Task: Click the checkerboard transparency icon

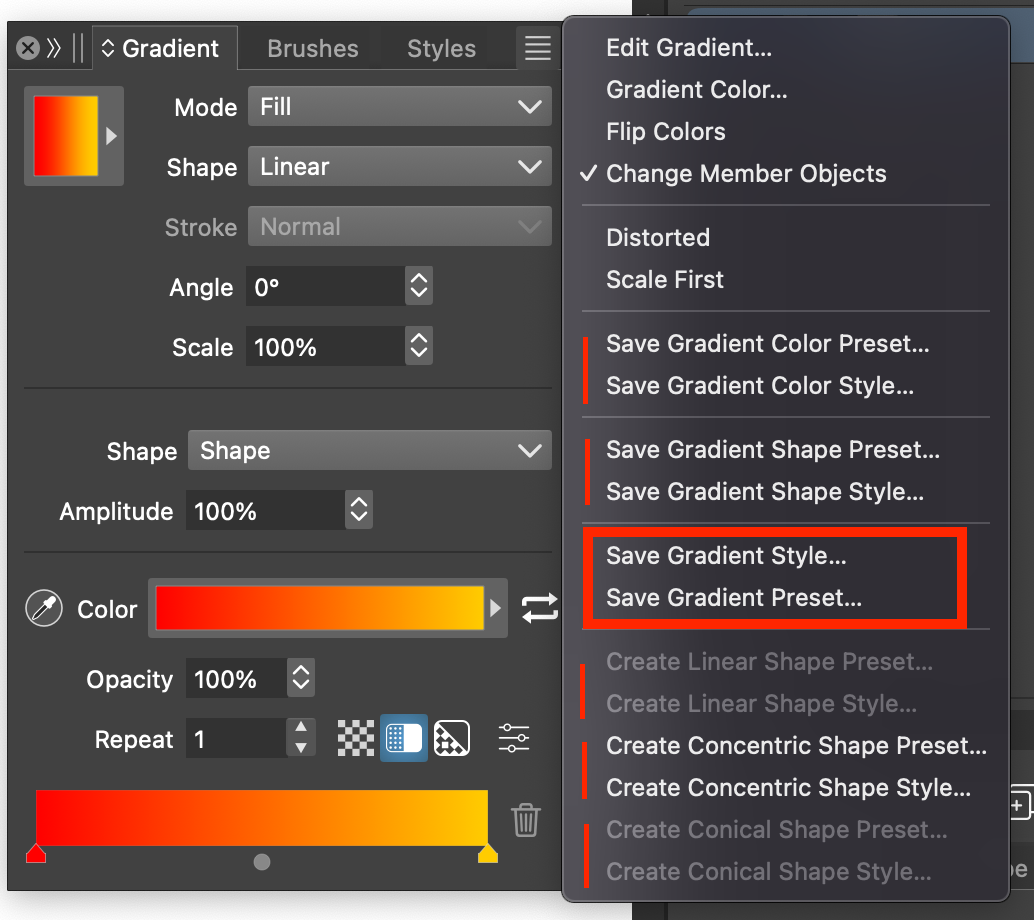Action: click(356, 739)
